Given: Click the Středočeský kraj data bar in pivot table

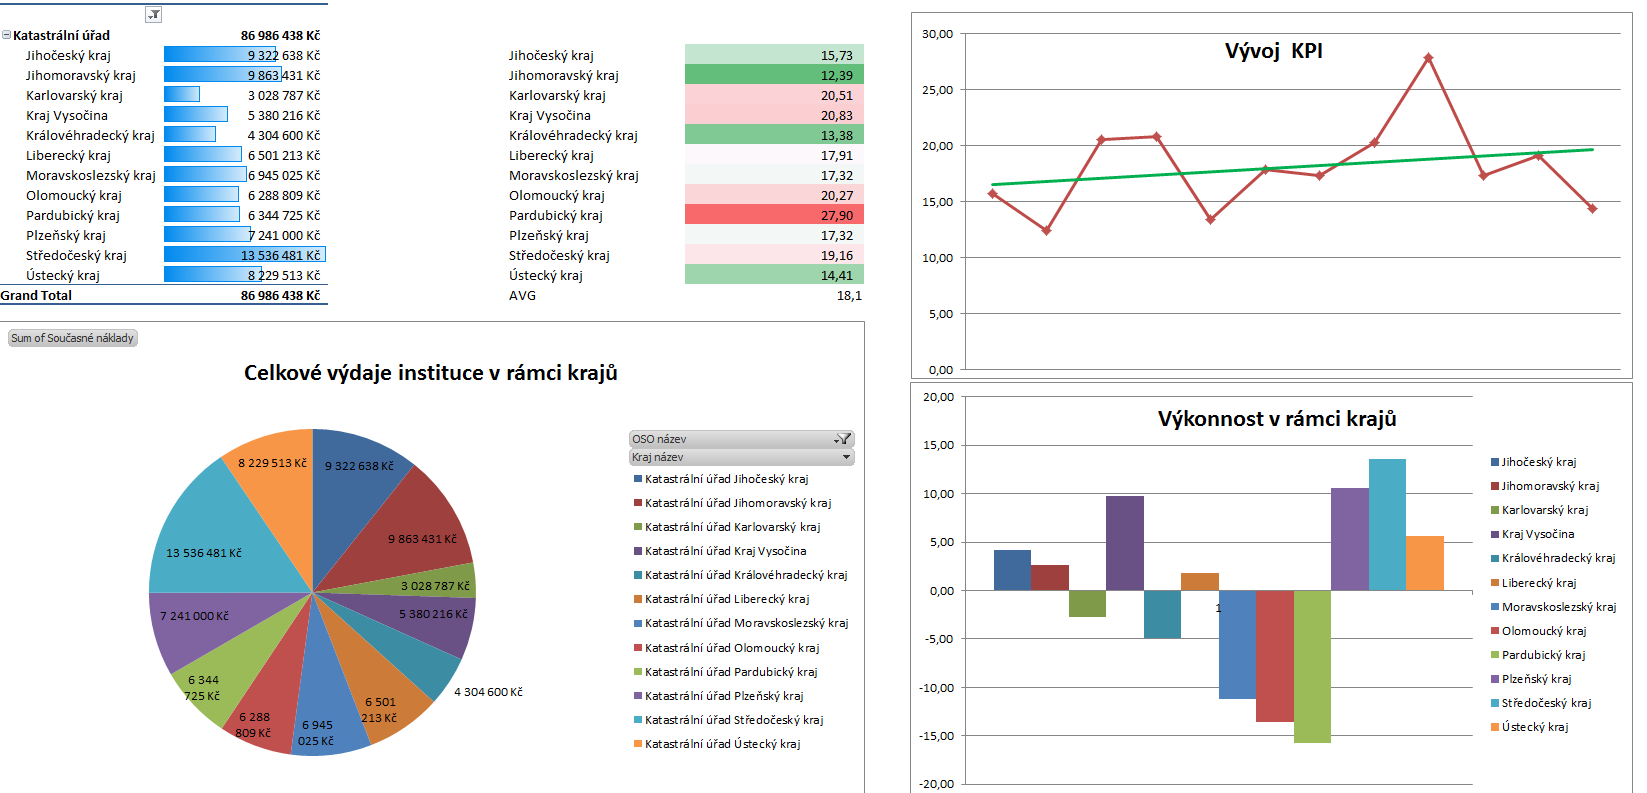Looking at the screenshot, I should [244, 255].
